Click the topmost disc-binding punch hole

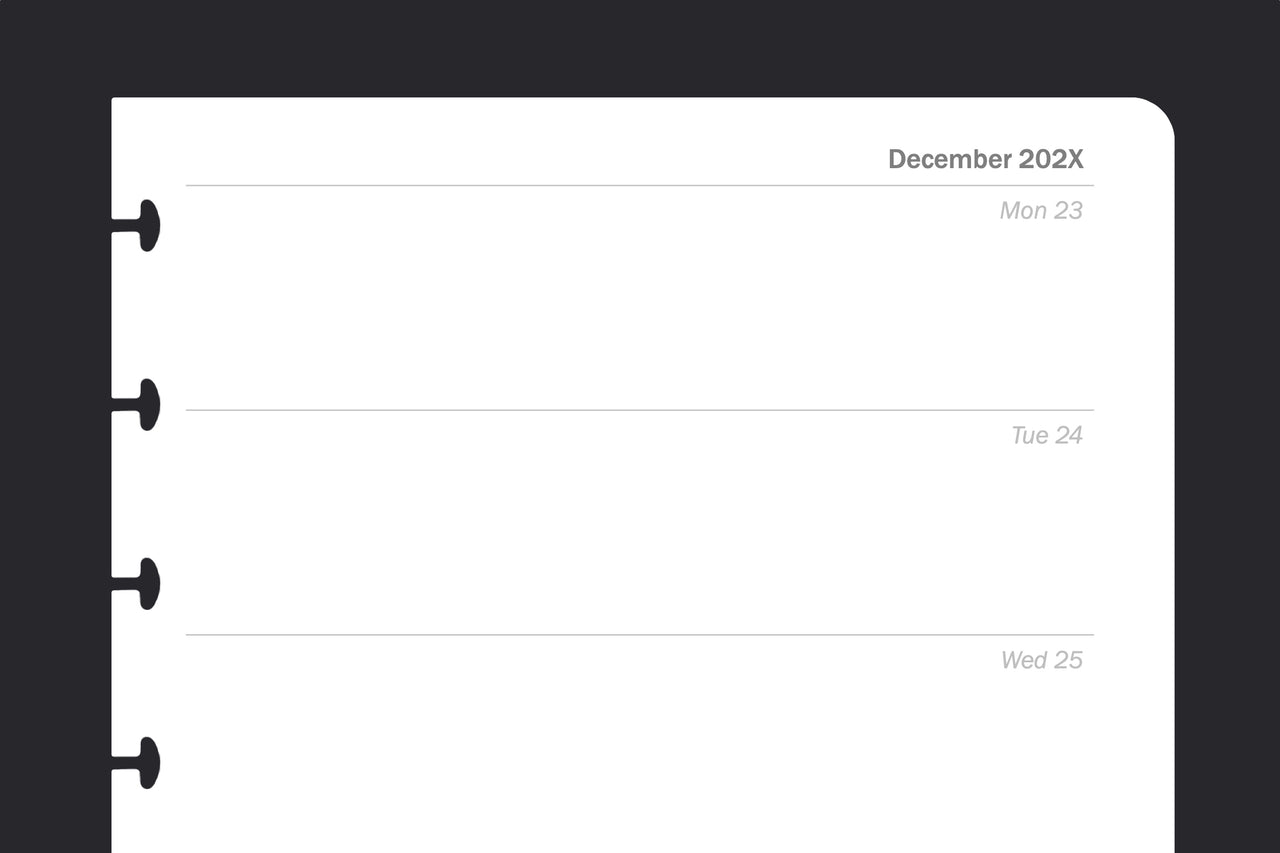click(148, 226)
